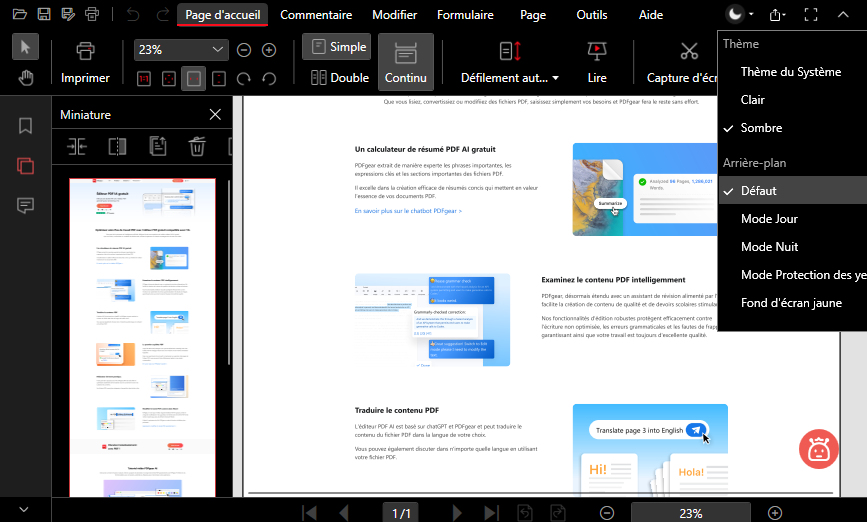Enable the Simple page view mode
The height and width of the screenshot is (522, 867).
point(336,47)
